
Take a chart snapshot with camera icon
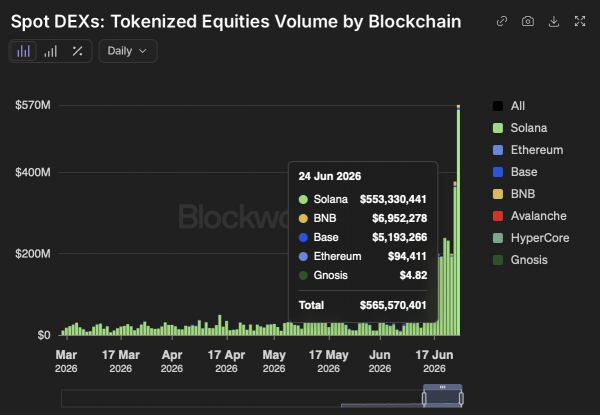(x=528, y=21)
